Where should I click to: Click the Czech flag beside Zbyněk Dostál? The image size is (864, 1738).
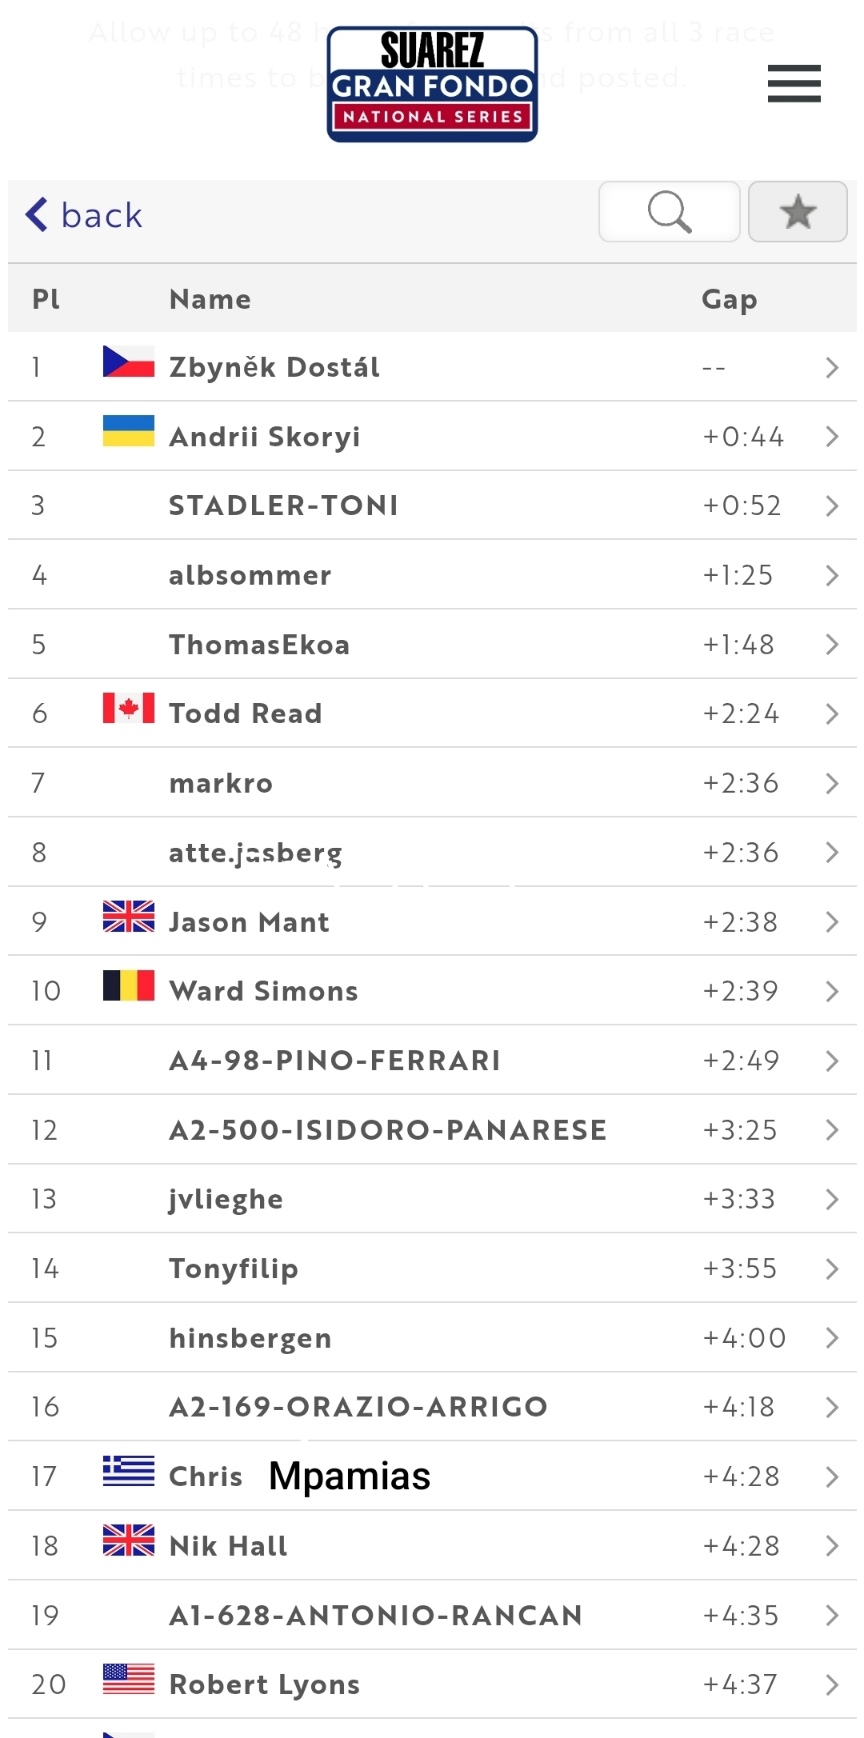tap(128, 362)
